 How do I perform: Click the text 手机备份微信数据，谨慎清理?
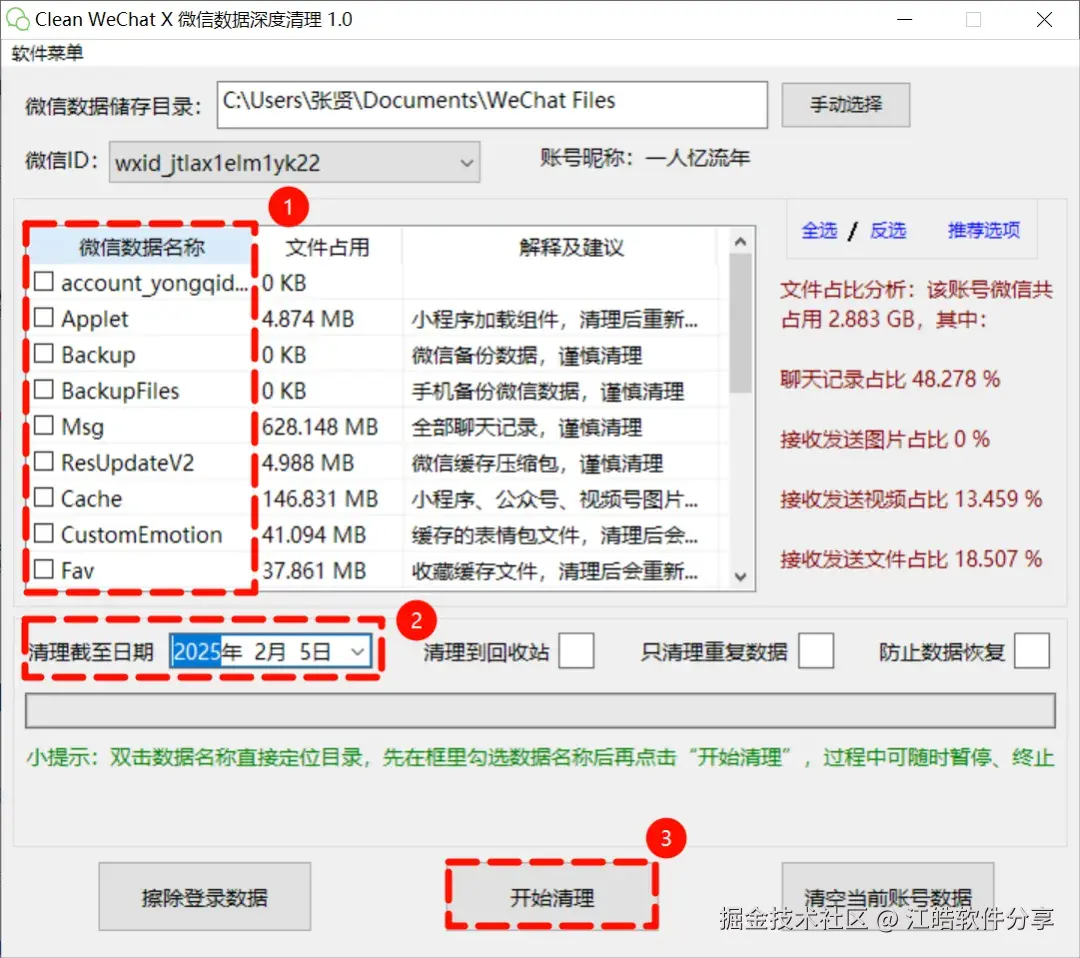pyautogui.click(x=548, y=391)
